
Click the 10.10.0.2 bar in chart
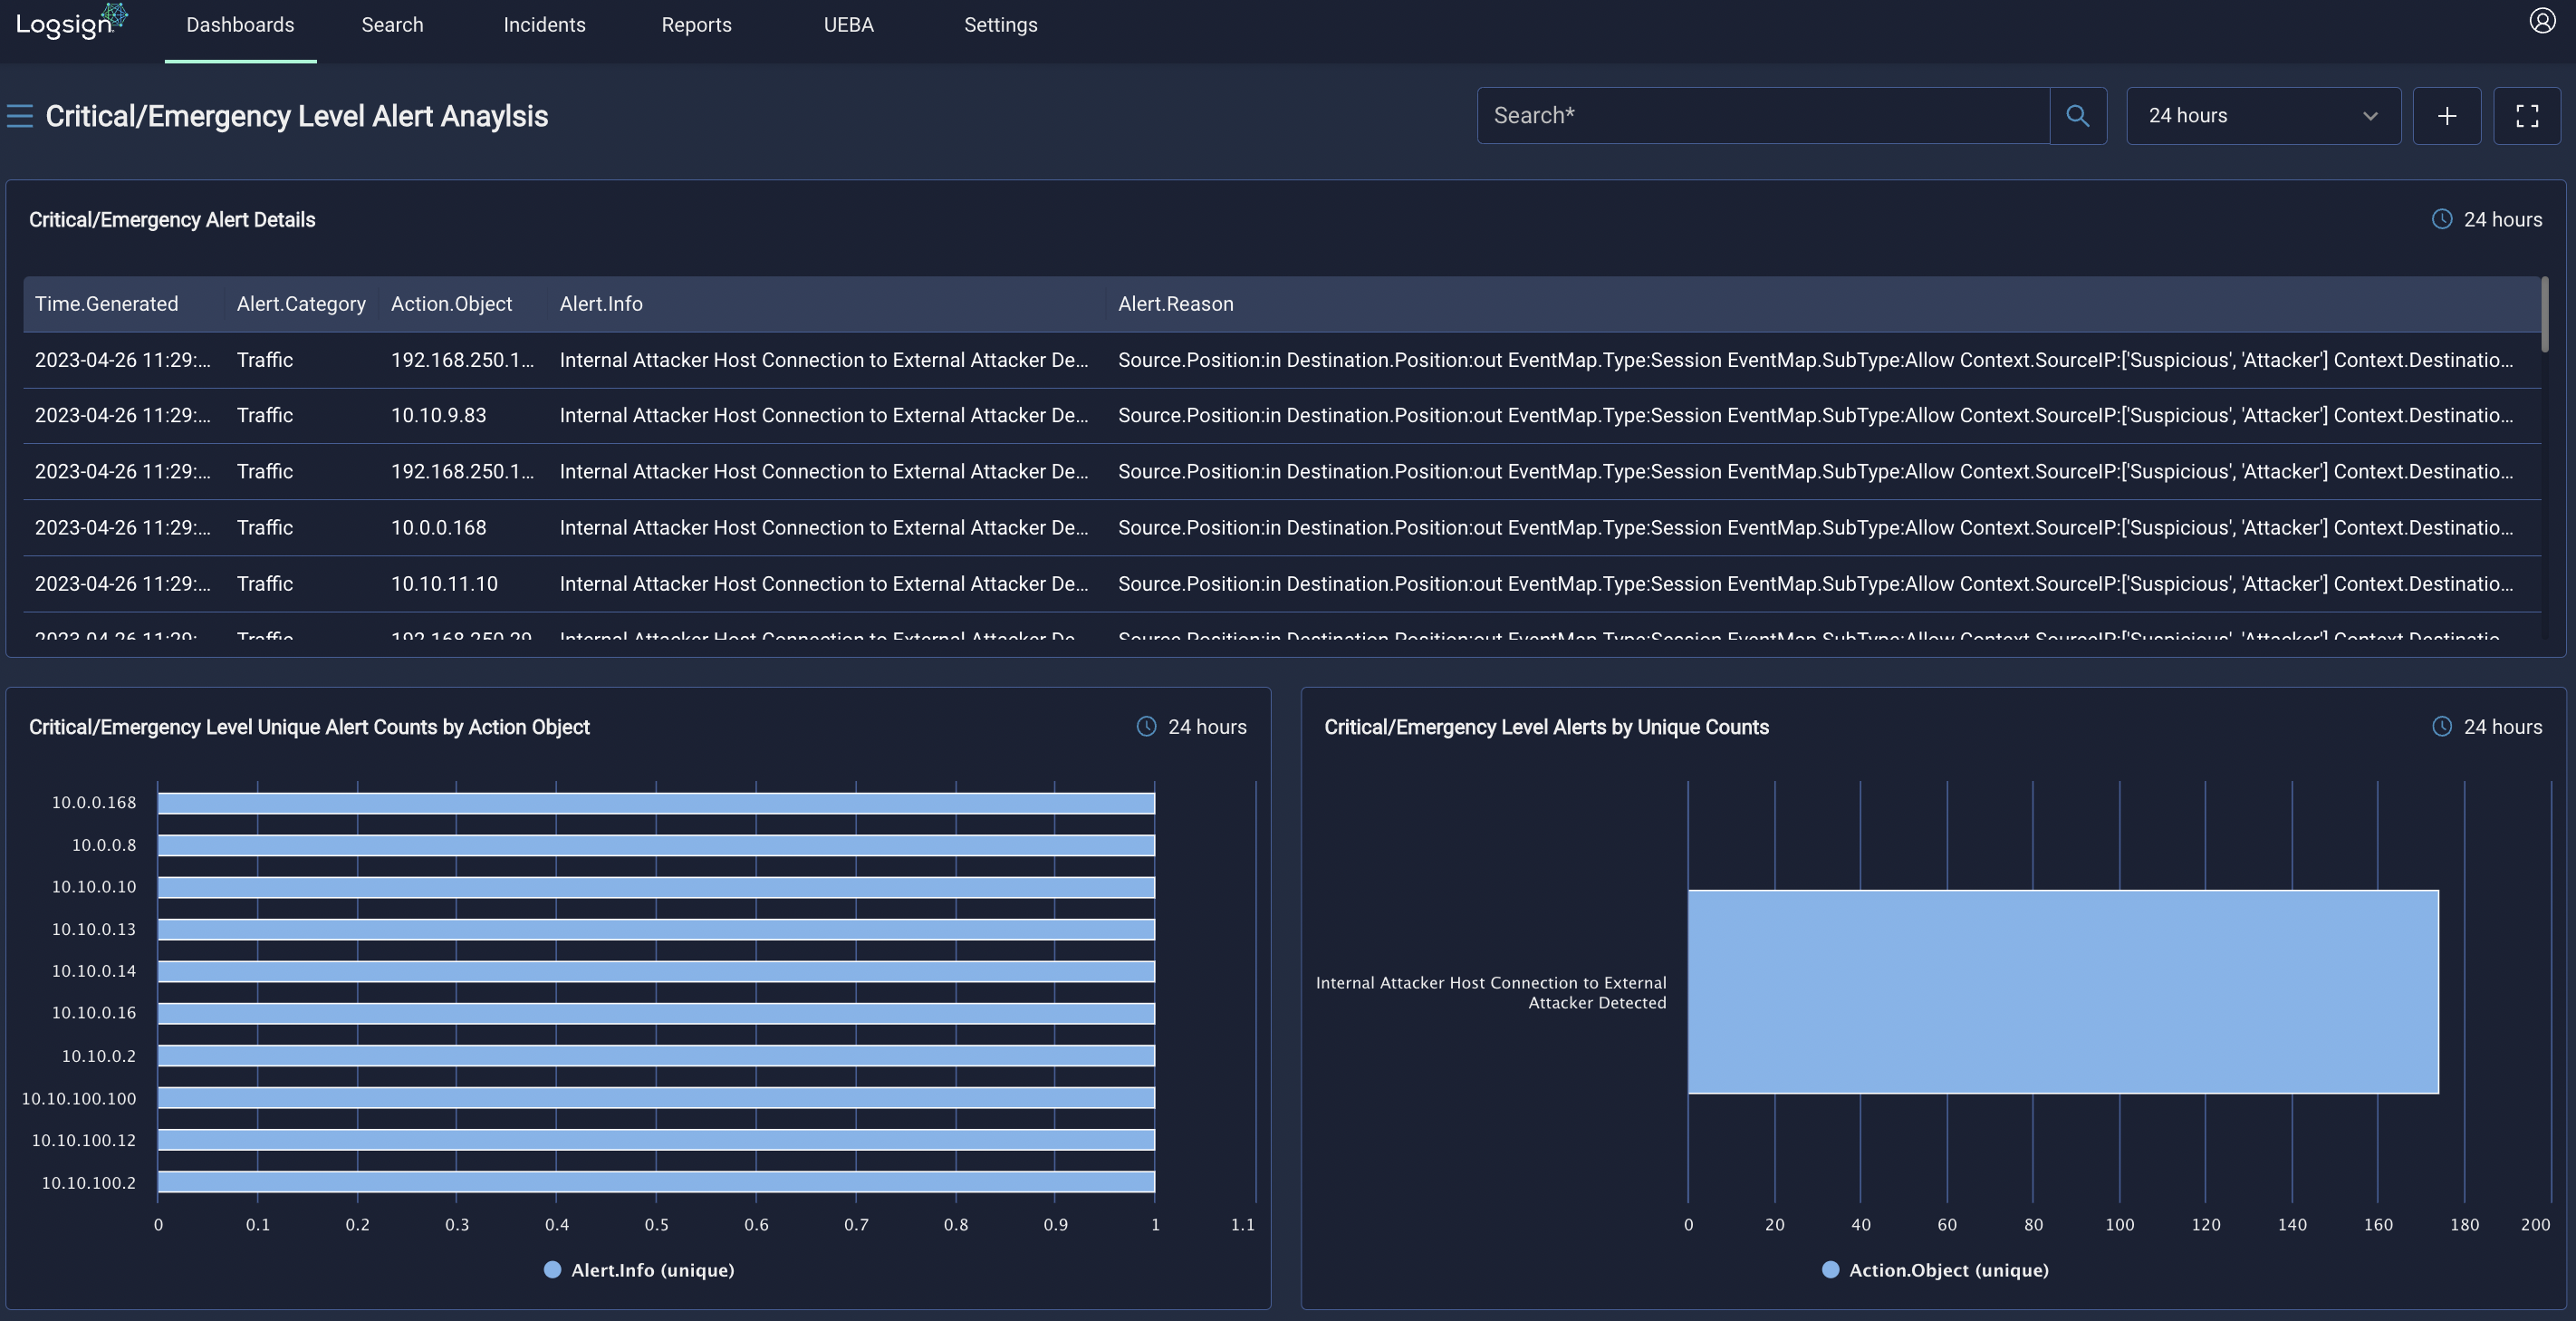click(656, 1055)
